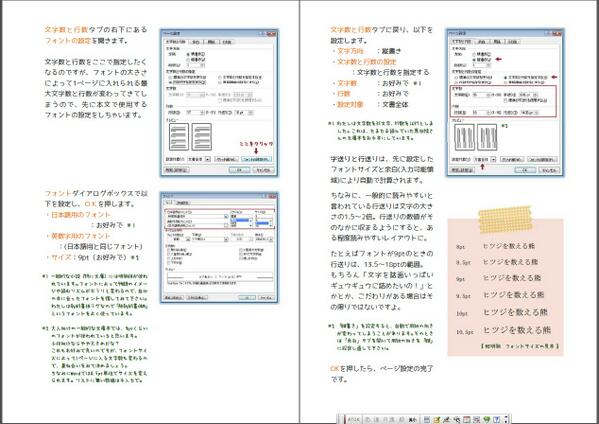Click the size list in Font dialog
Viewport: 599px width, 424px height.
pyautogui.click(x=264, y=221)
